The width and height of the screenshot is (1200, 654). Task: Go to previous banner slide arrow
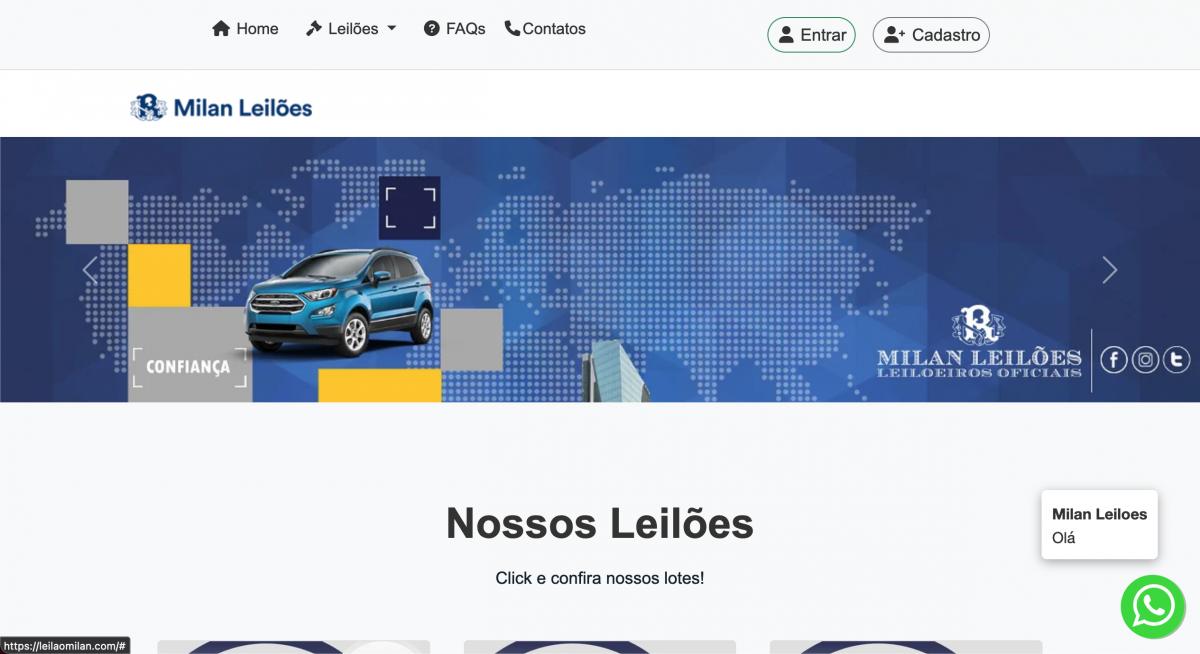point(90,270)
